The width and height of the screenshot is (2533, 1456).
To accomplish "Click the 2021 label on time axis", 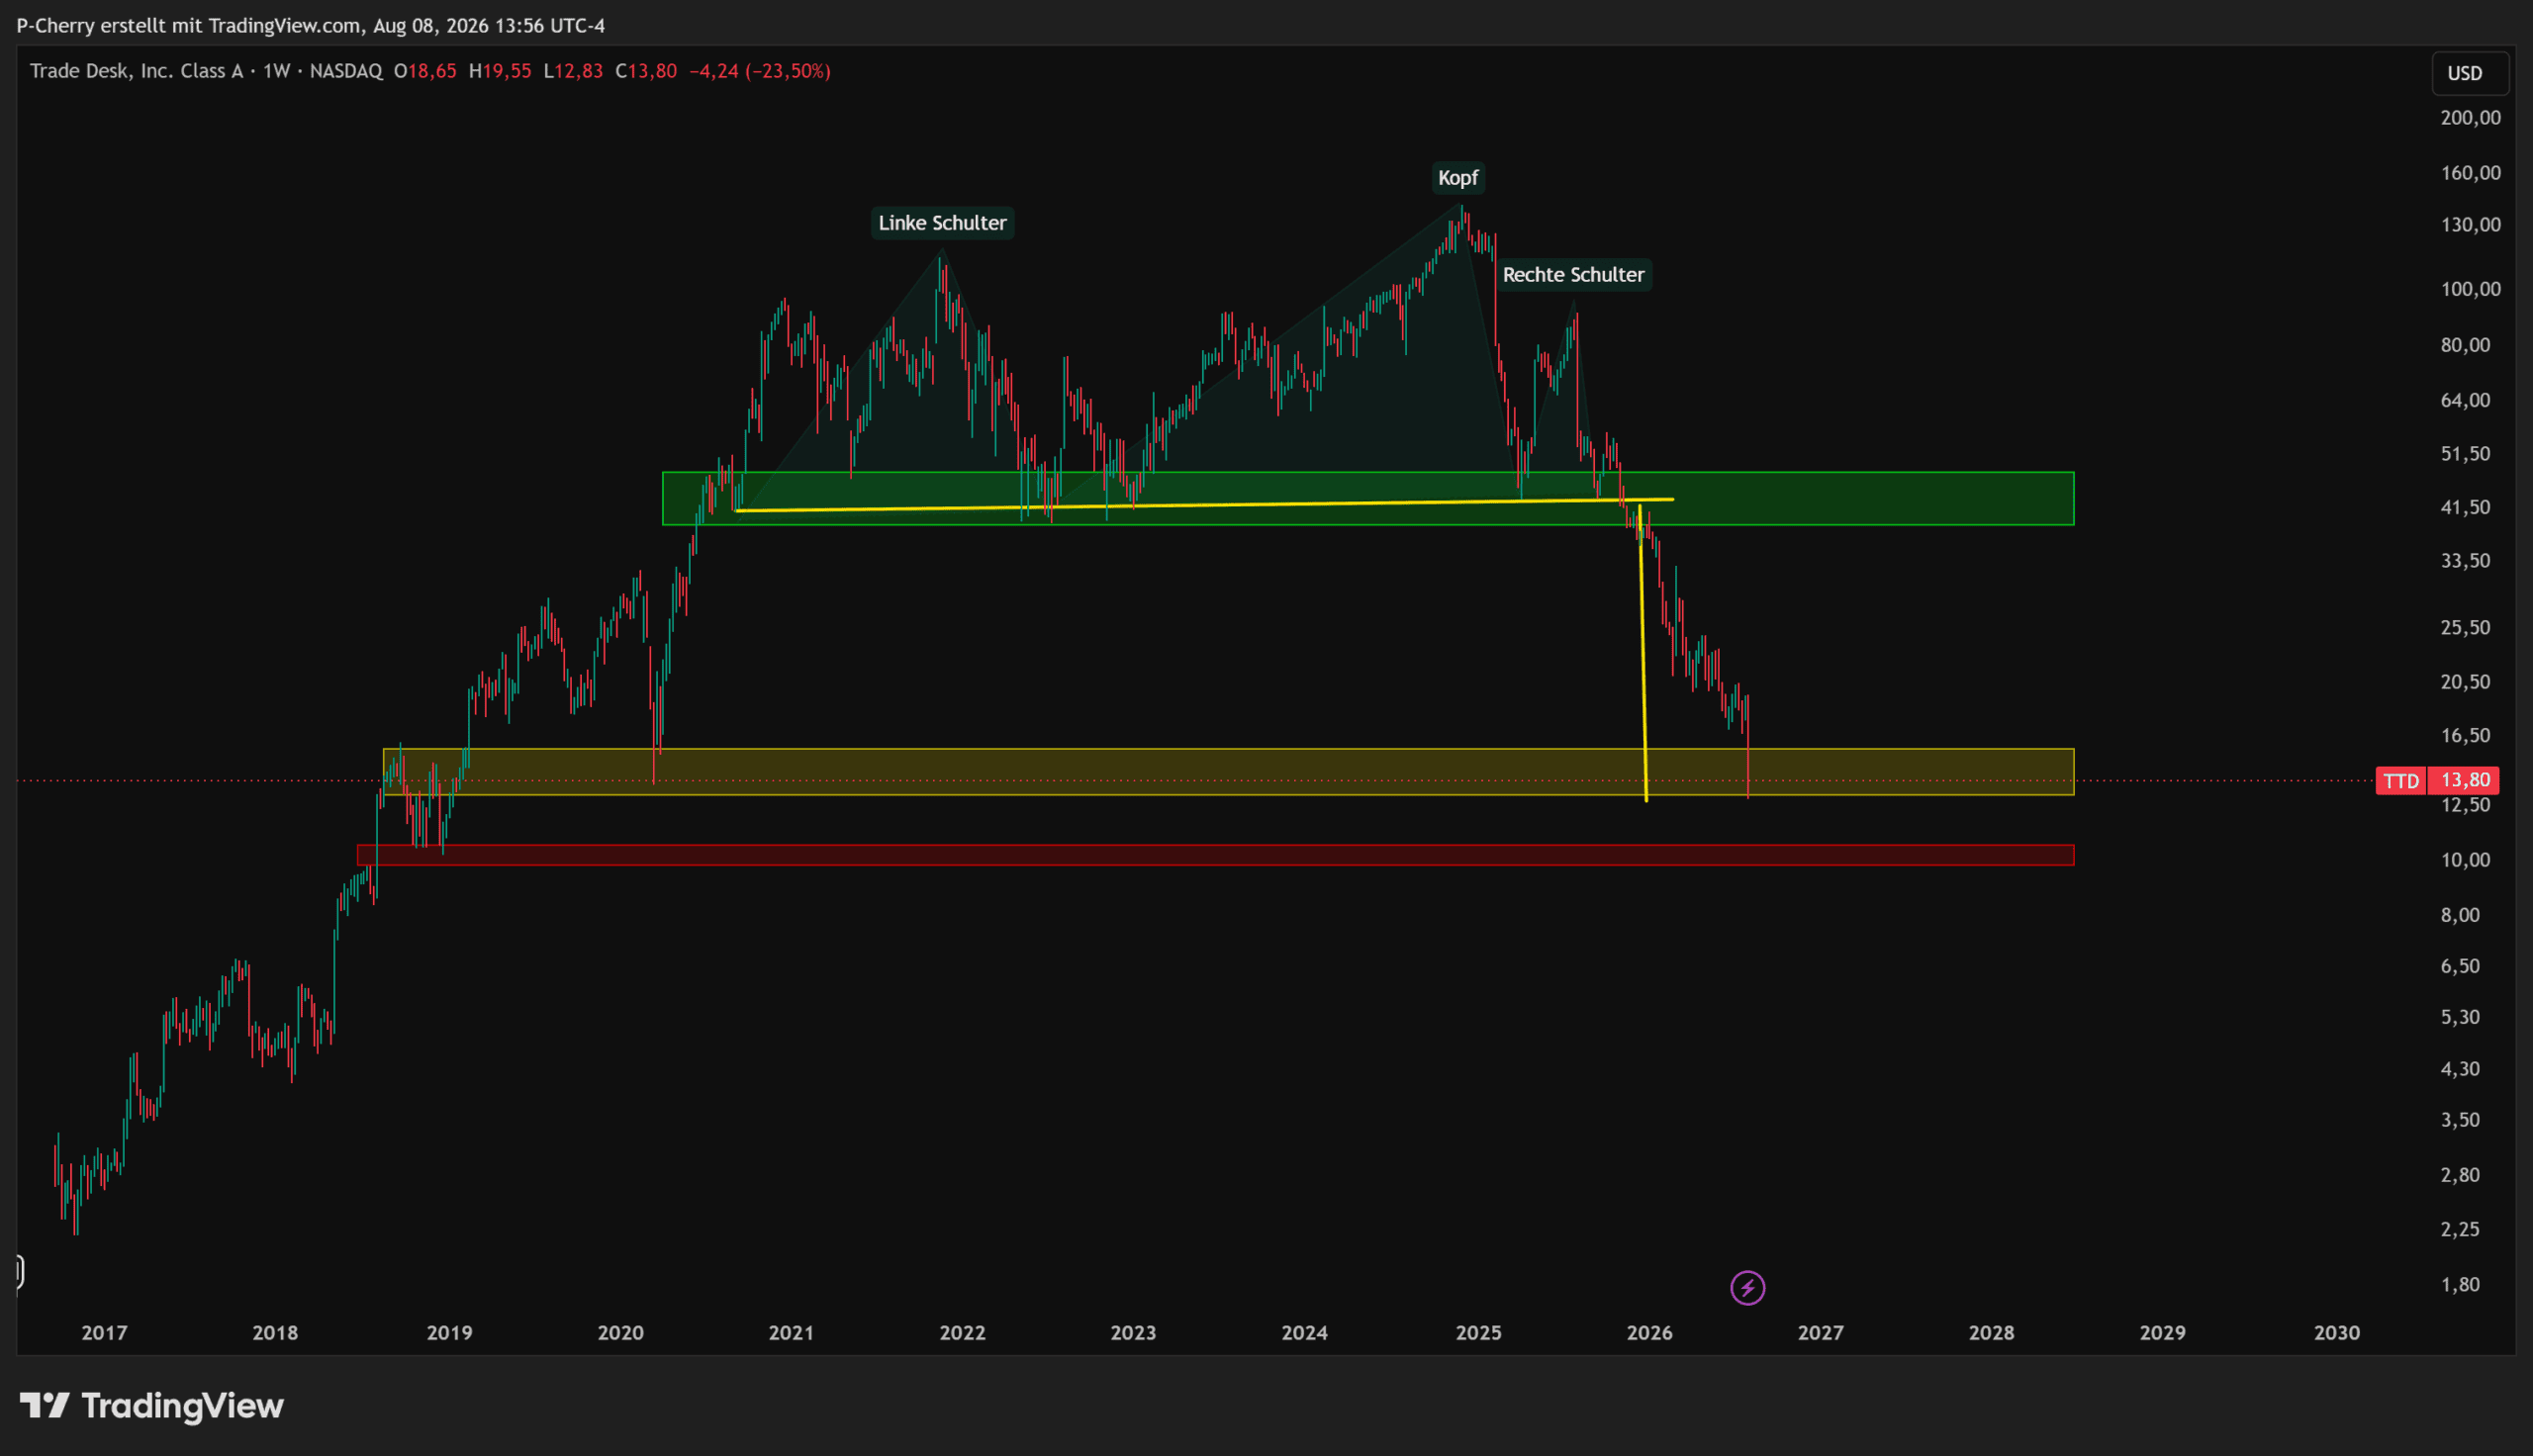I will click(791, 1333).
